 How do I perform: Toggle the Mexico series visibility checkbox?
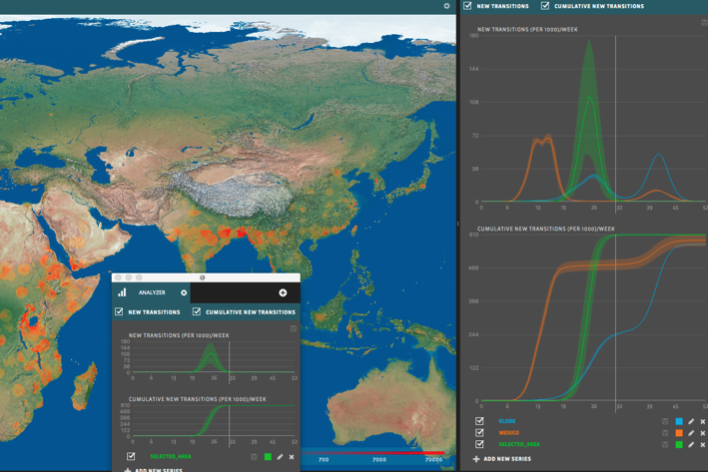pyautogui.click(x=478, y=433)
